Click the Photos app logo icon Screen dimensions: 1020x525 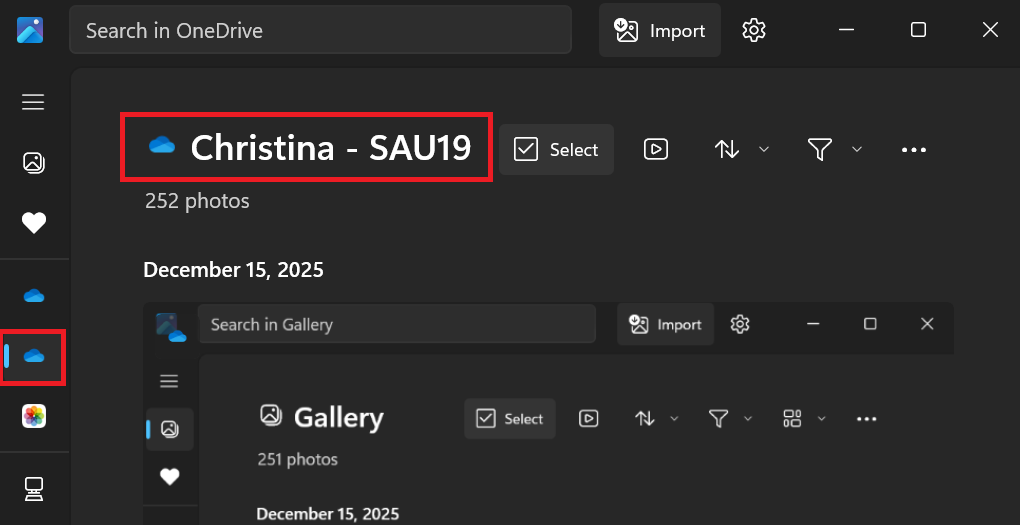29,30
